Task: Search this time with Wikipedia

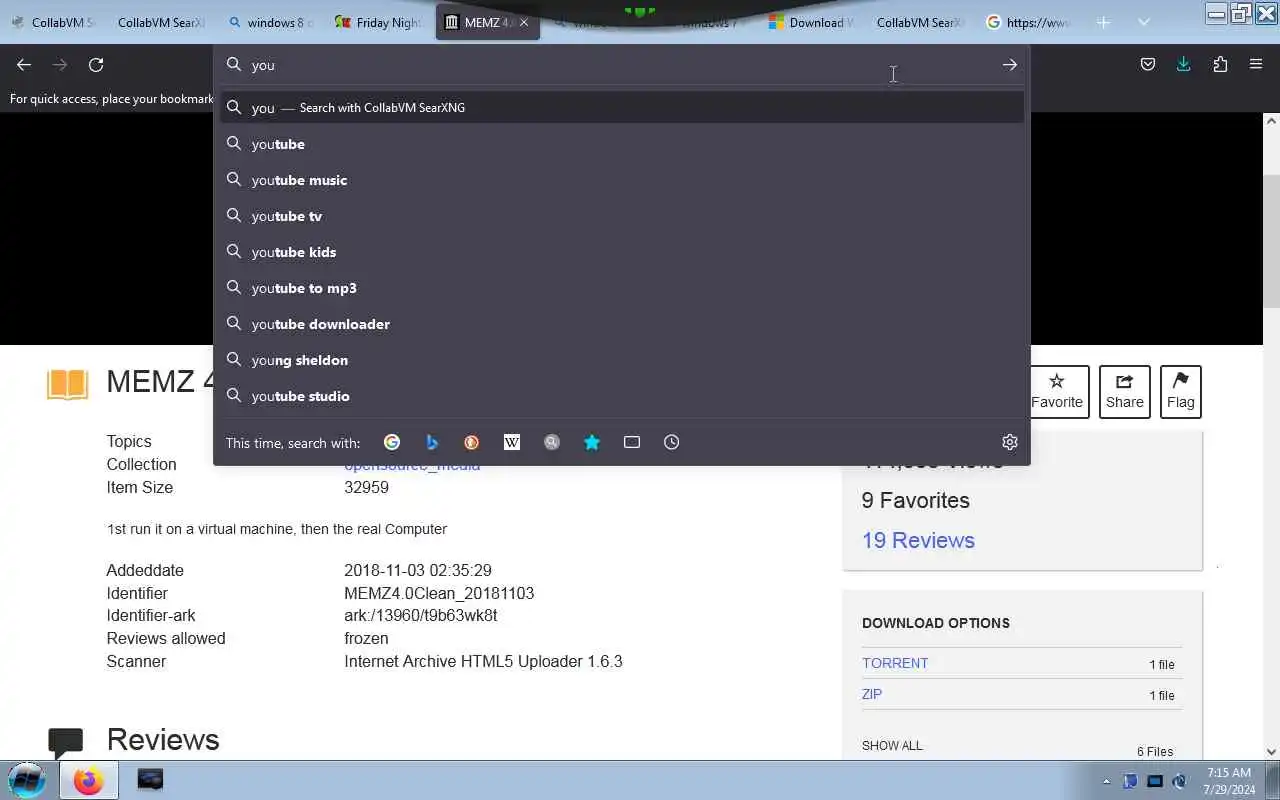Action: (512, 442)
